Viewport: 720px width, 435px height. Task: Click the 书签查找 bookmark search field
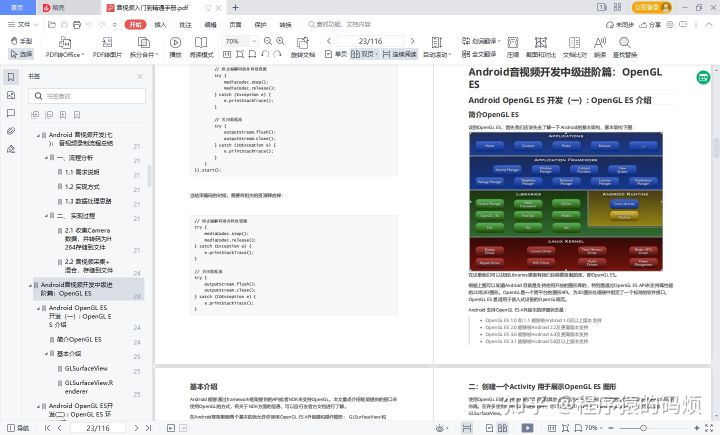(87, 96)
